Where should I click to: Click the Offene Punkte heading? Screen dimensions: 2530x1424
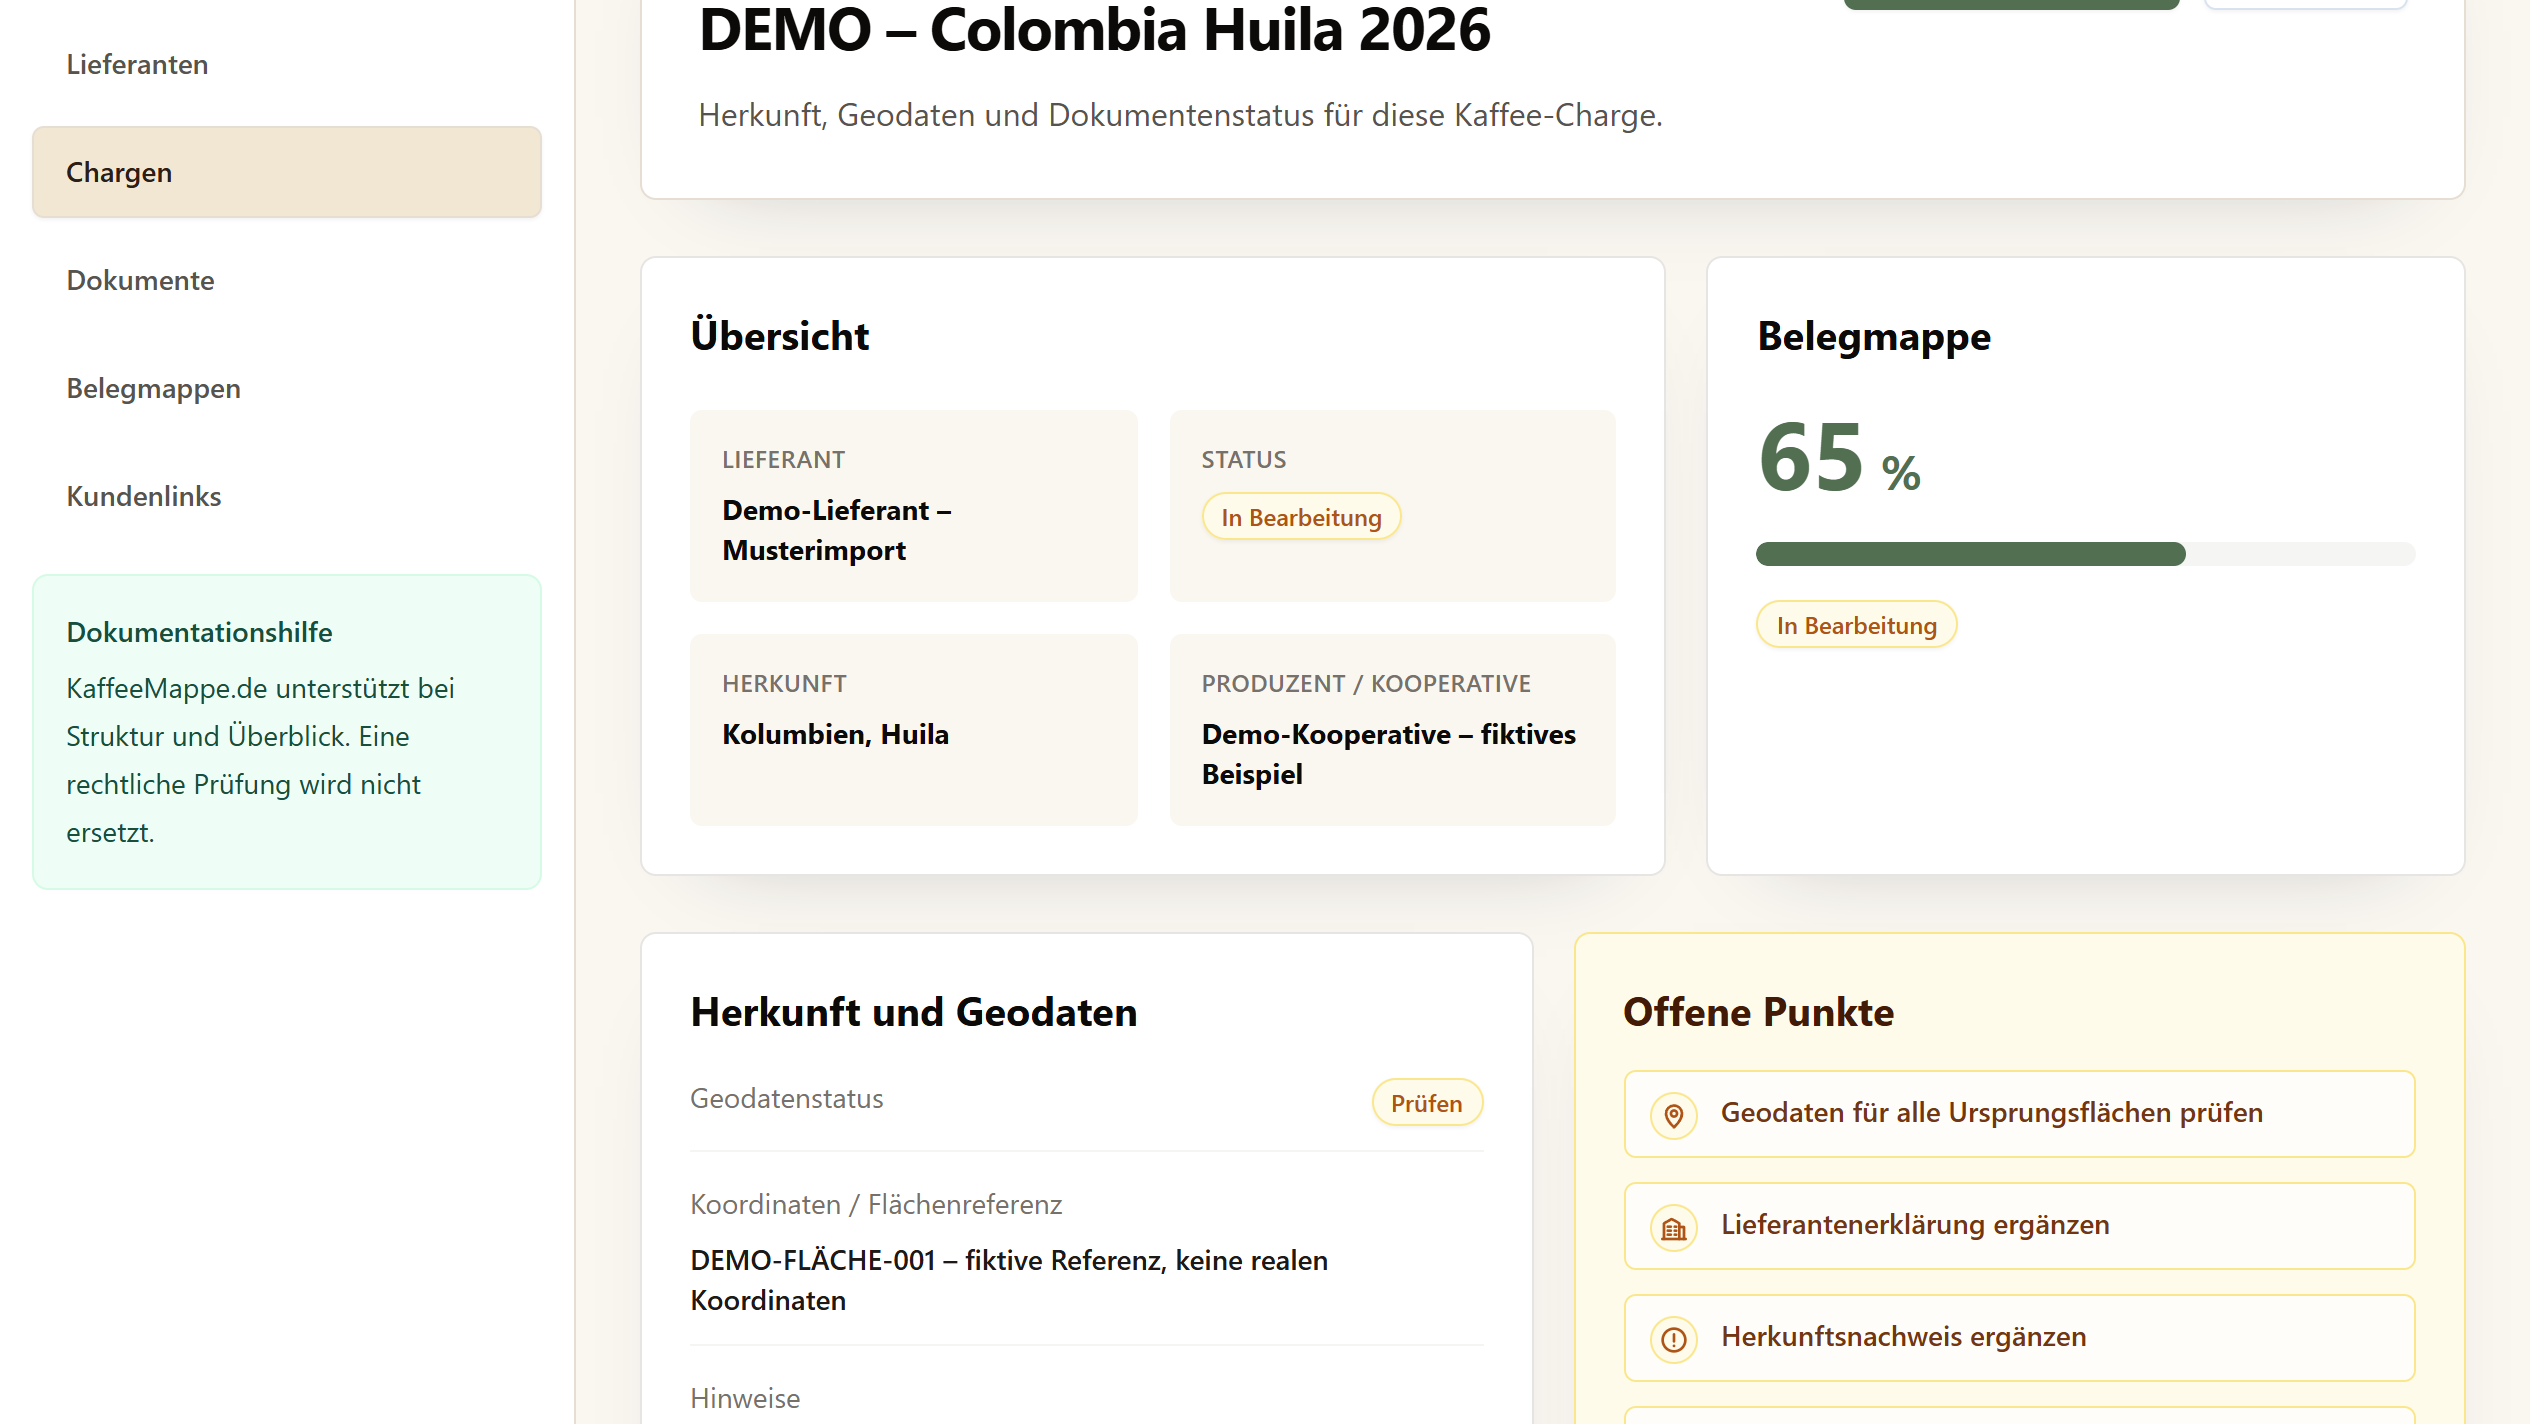point(1758,1012)
